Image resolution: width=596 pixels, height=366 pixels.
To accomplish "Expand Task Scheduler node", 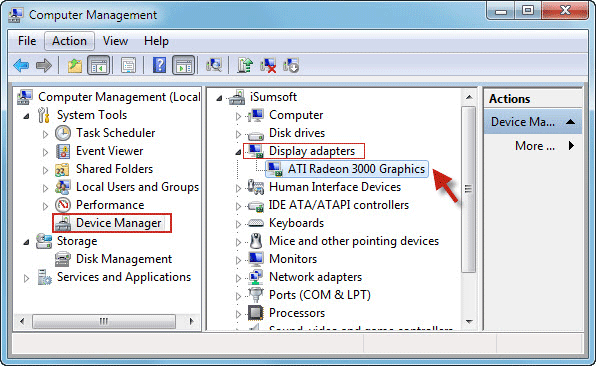I will [x=45, y=134].
